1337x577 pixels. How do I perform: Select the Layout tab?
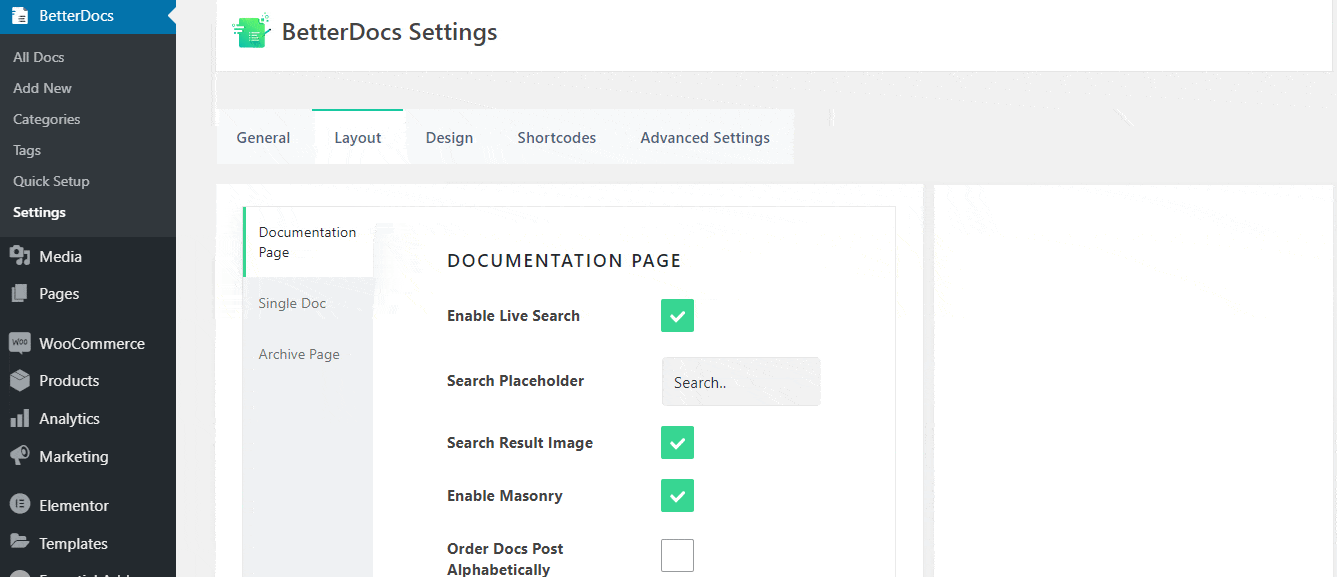[x=358, y=138]
